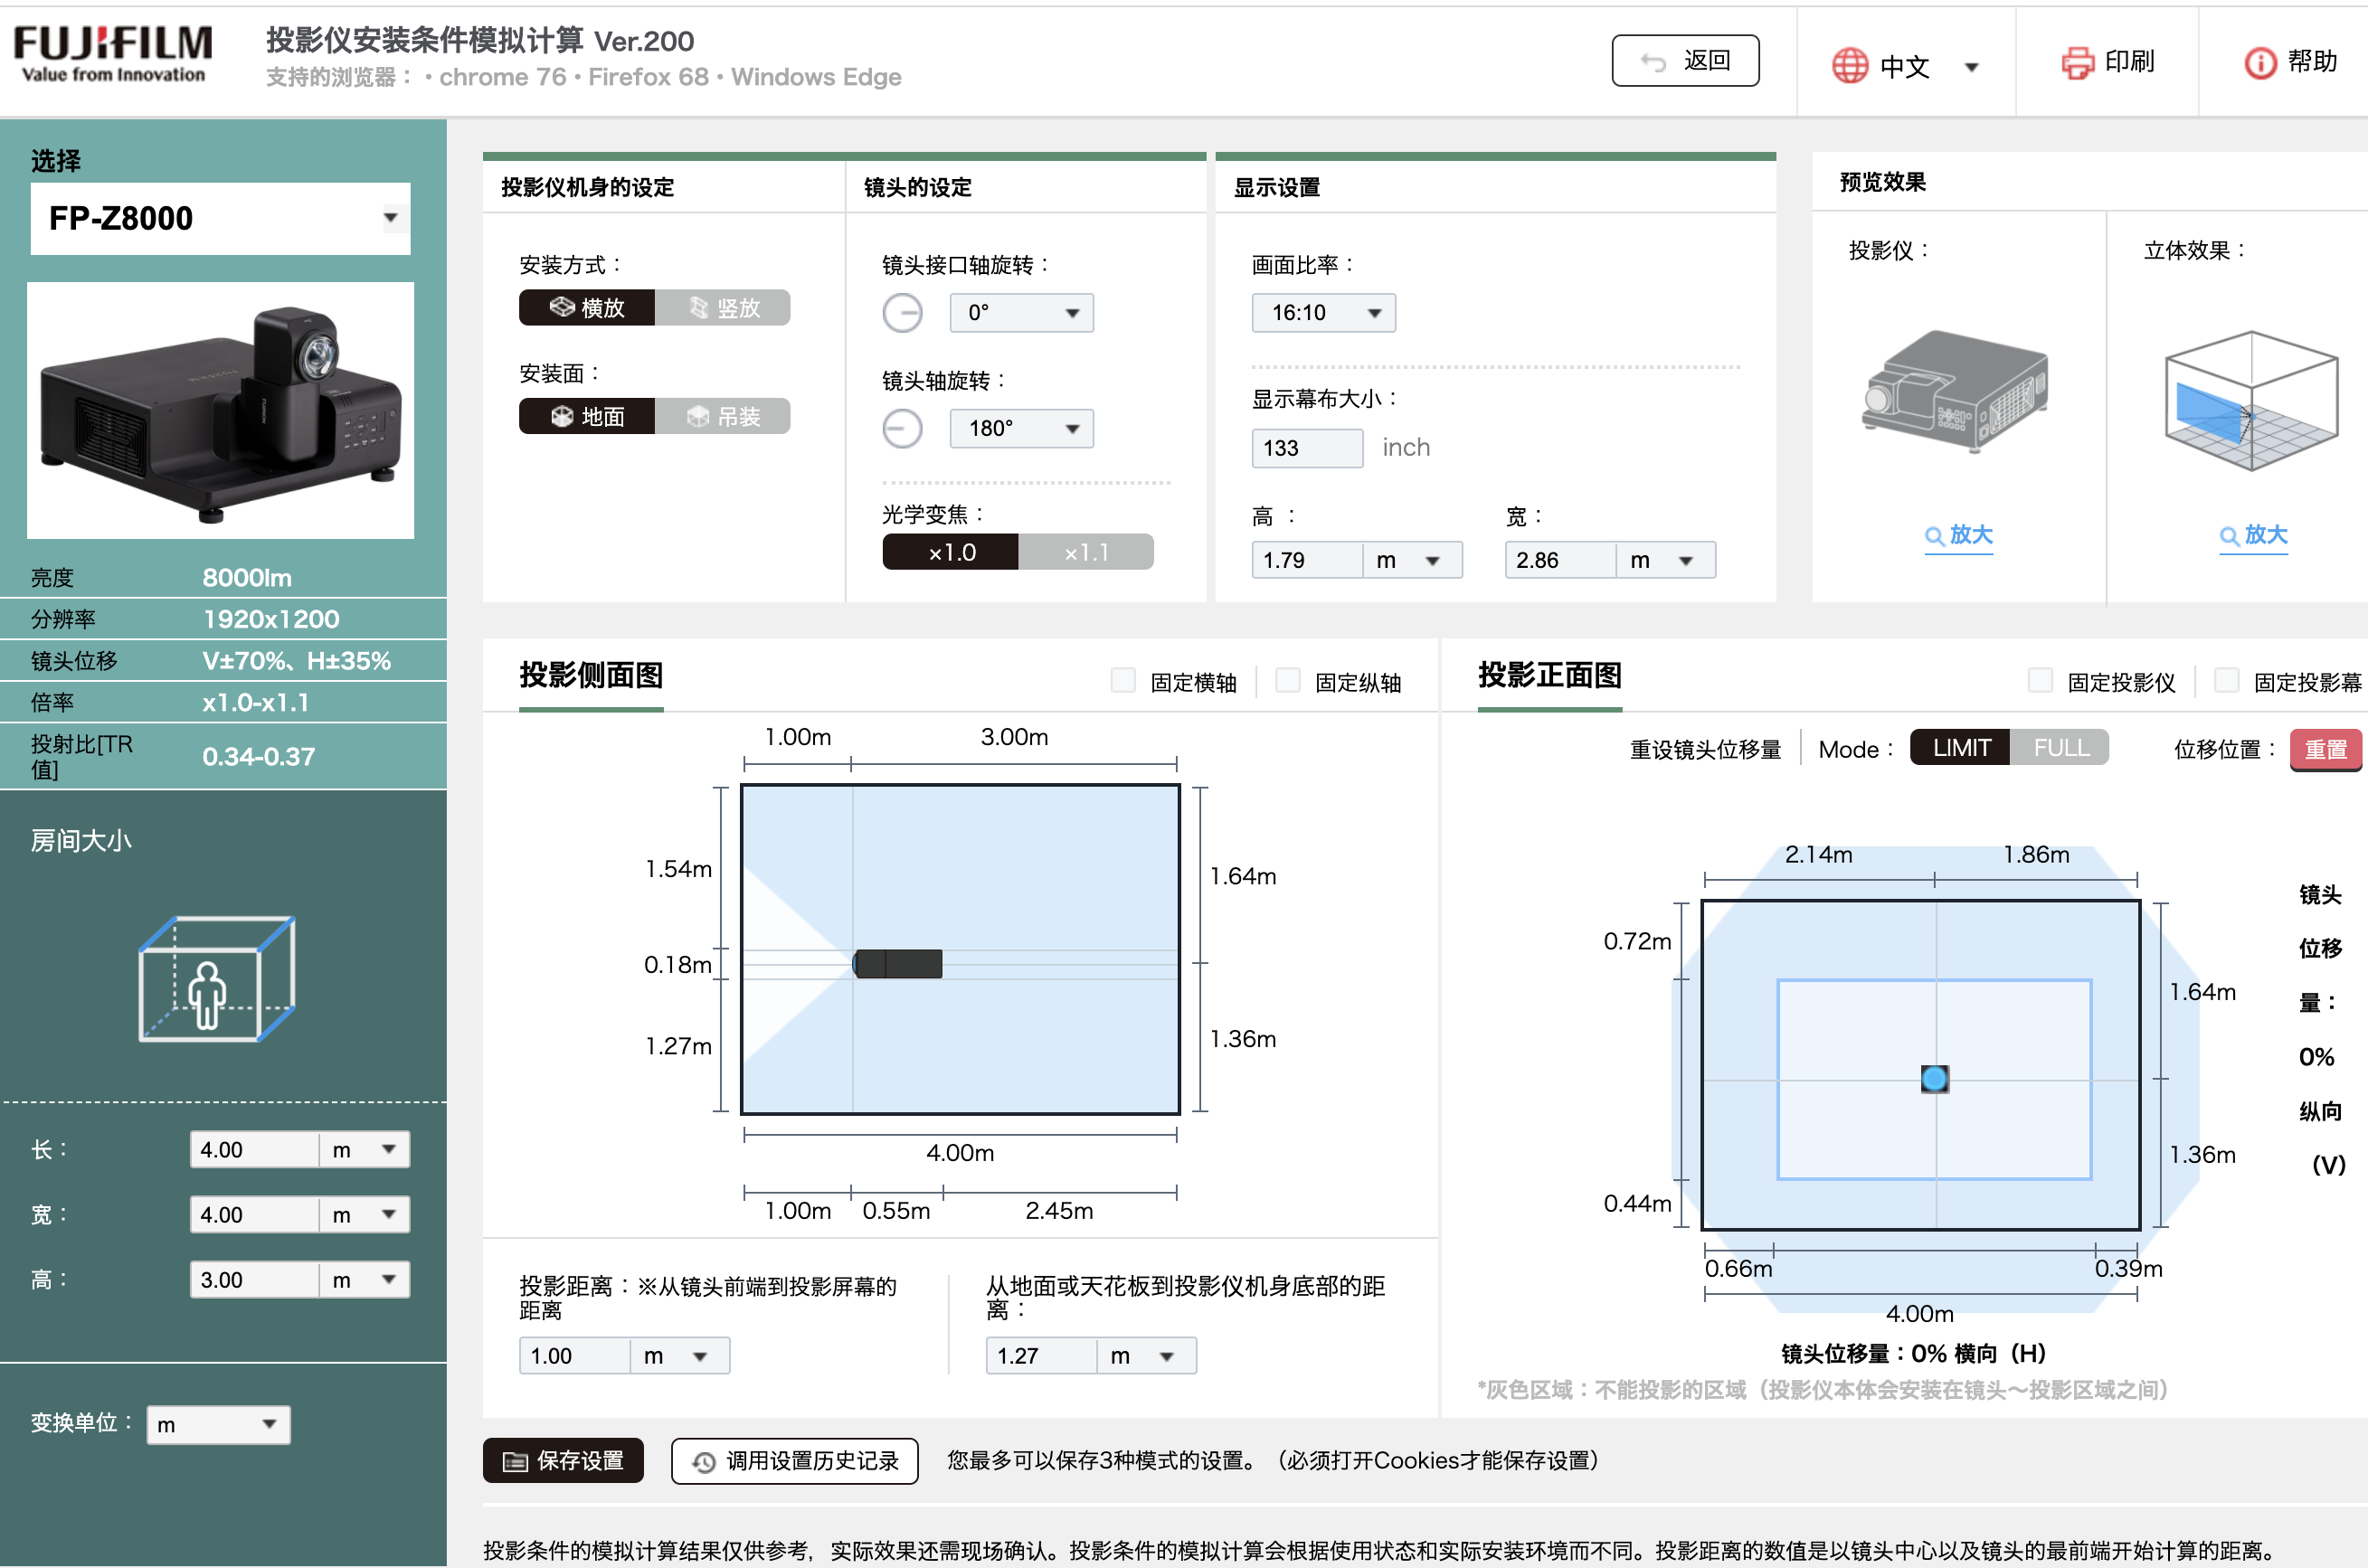Click the screen size 133 inch field

1306,448
